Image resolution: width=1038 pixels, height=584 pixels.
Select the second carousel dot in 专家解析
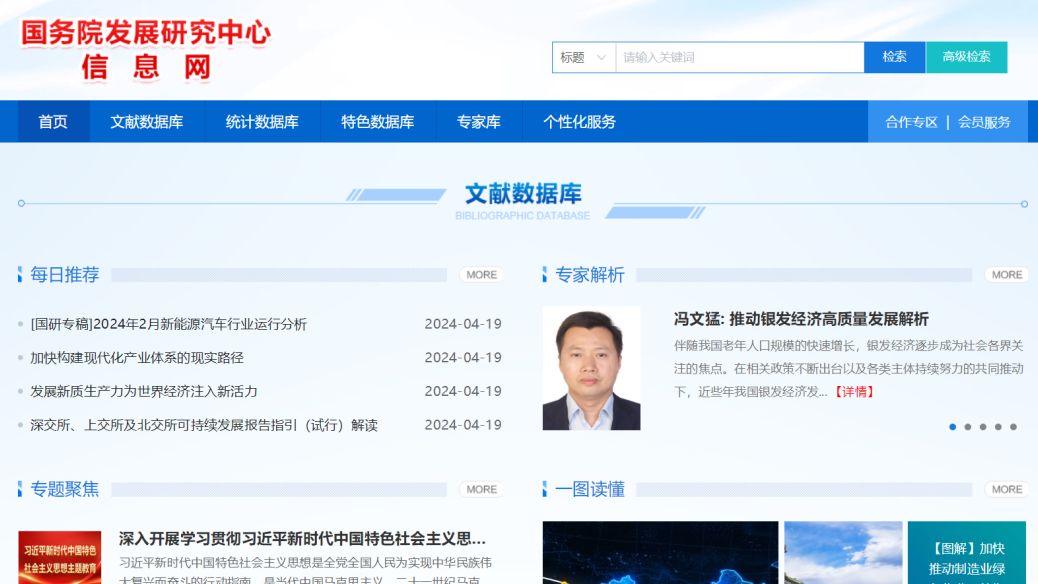click(x=967, y=427)
